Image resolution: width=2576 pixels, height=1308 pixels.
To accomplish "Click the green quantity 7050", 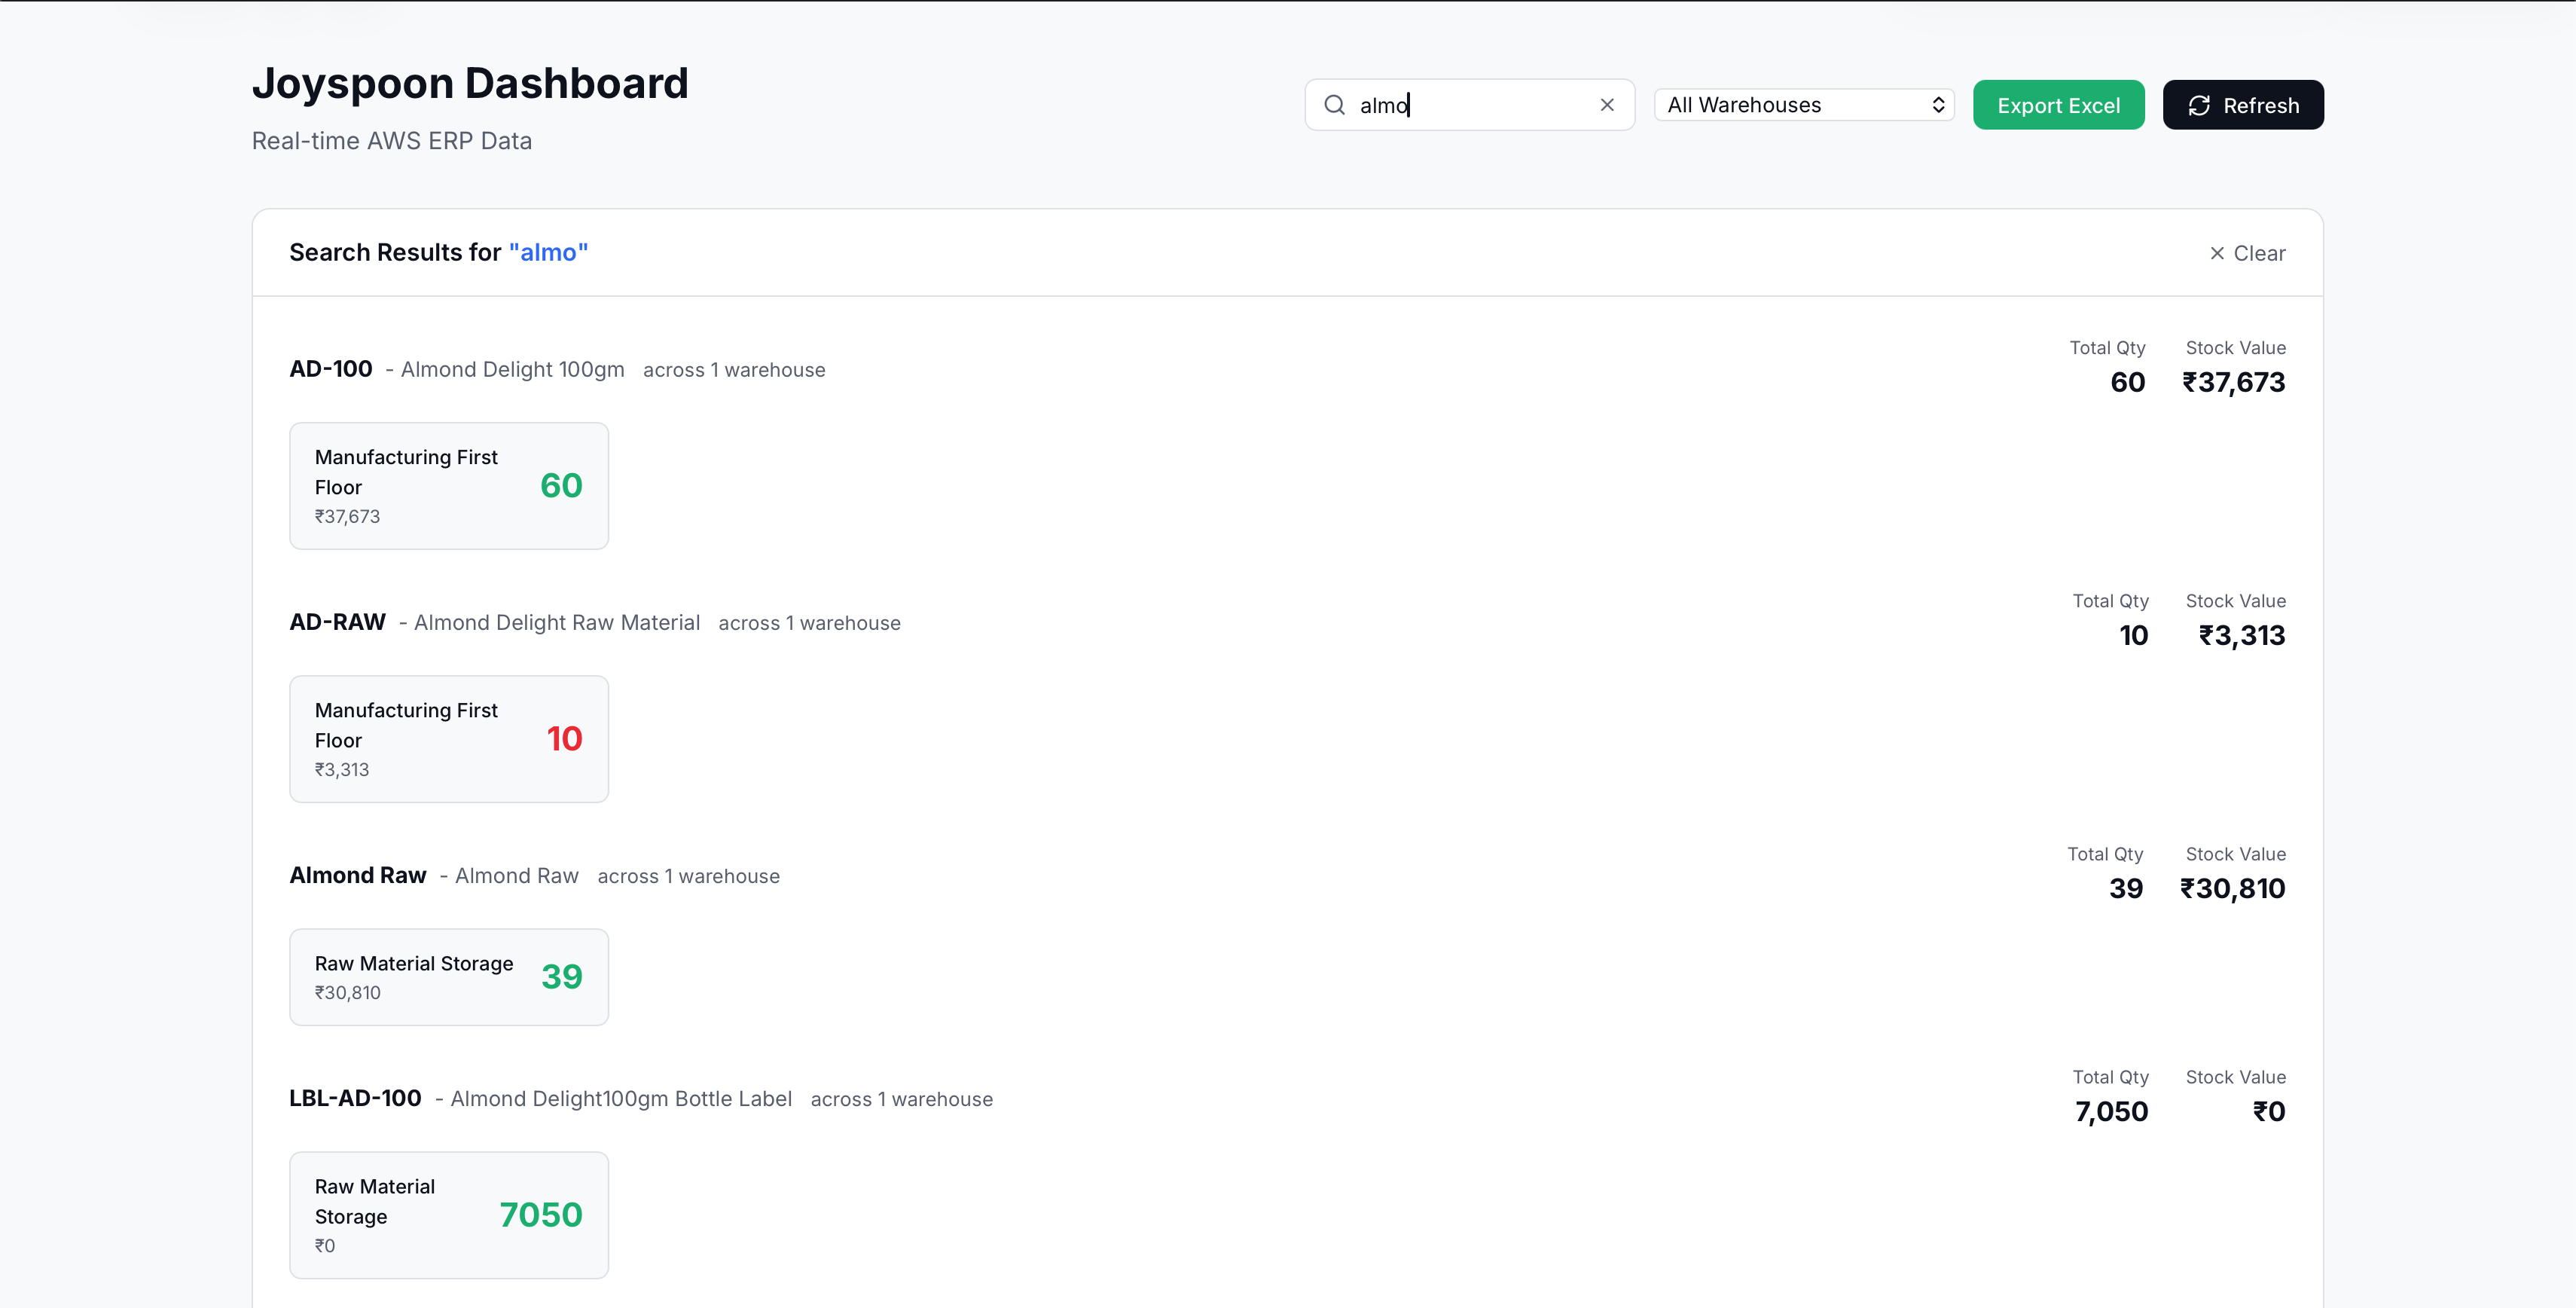I will [x=541, y=1215].
